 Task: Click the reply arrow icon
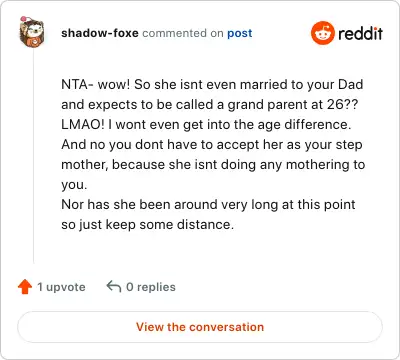click(x=114, y=286)
